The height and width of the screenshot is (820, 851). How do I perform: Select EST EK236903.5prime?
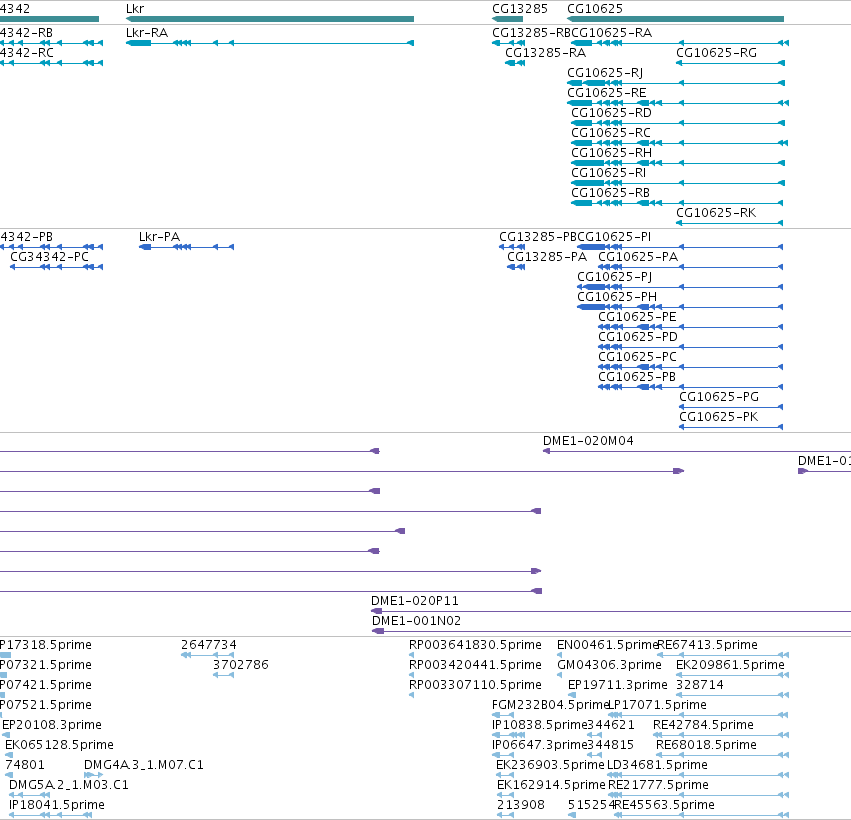[x=505, y=775]
